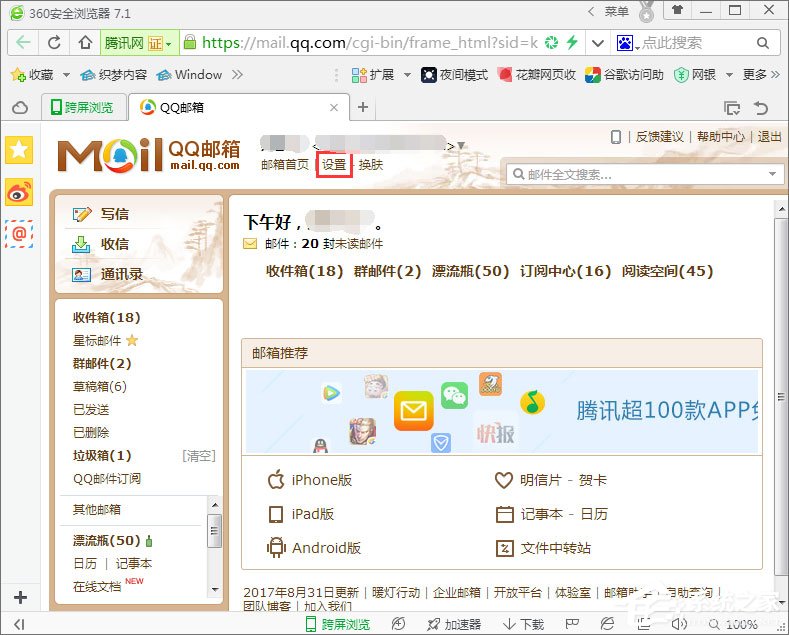The width and height of the screenshot is (789, 635).
Task: Click 退出 to log out
Action: [769, 136]
